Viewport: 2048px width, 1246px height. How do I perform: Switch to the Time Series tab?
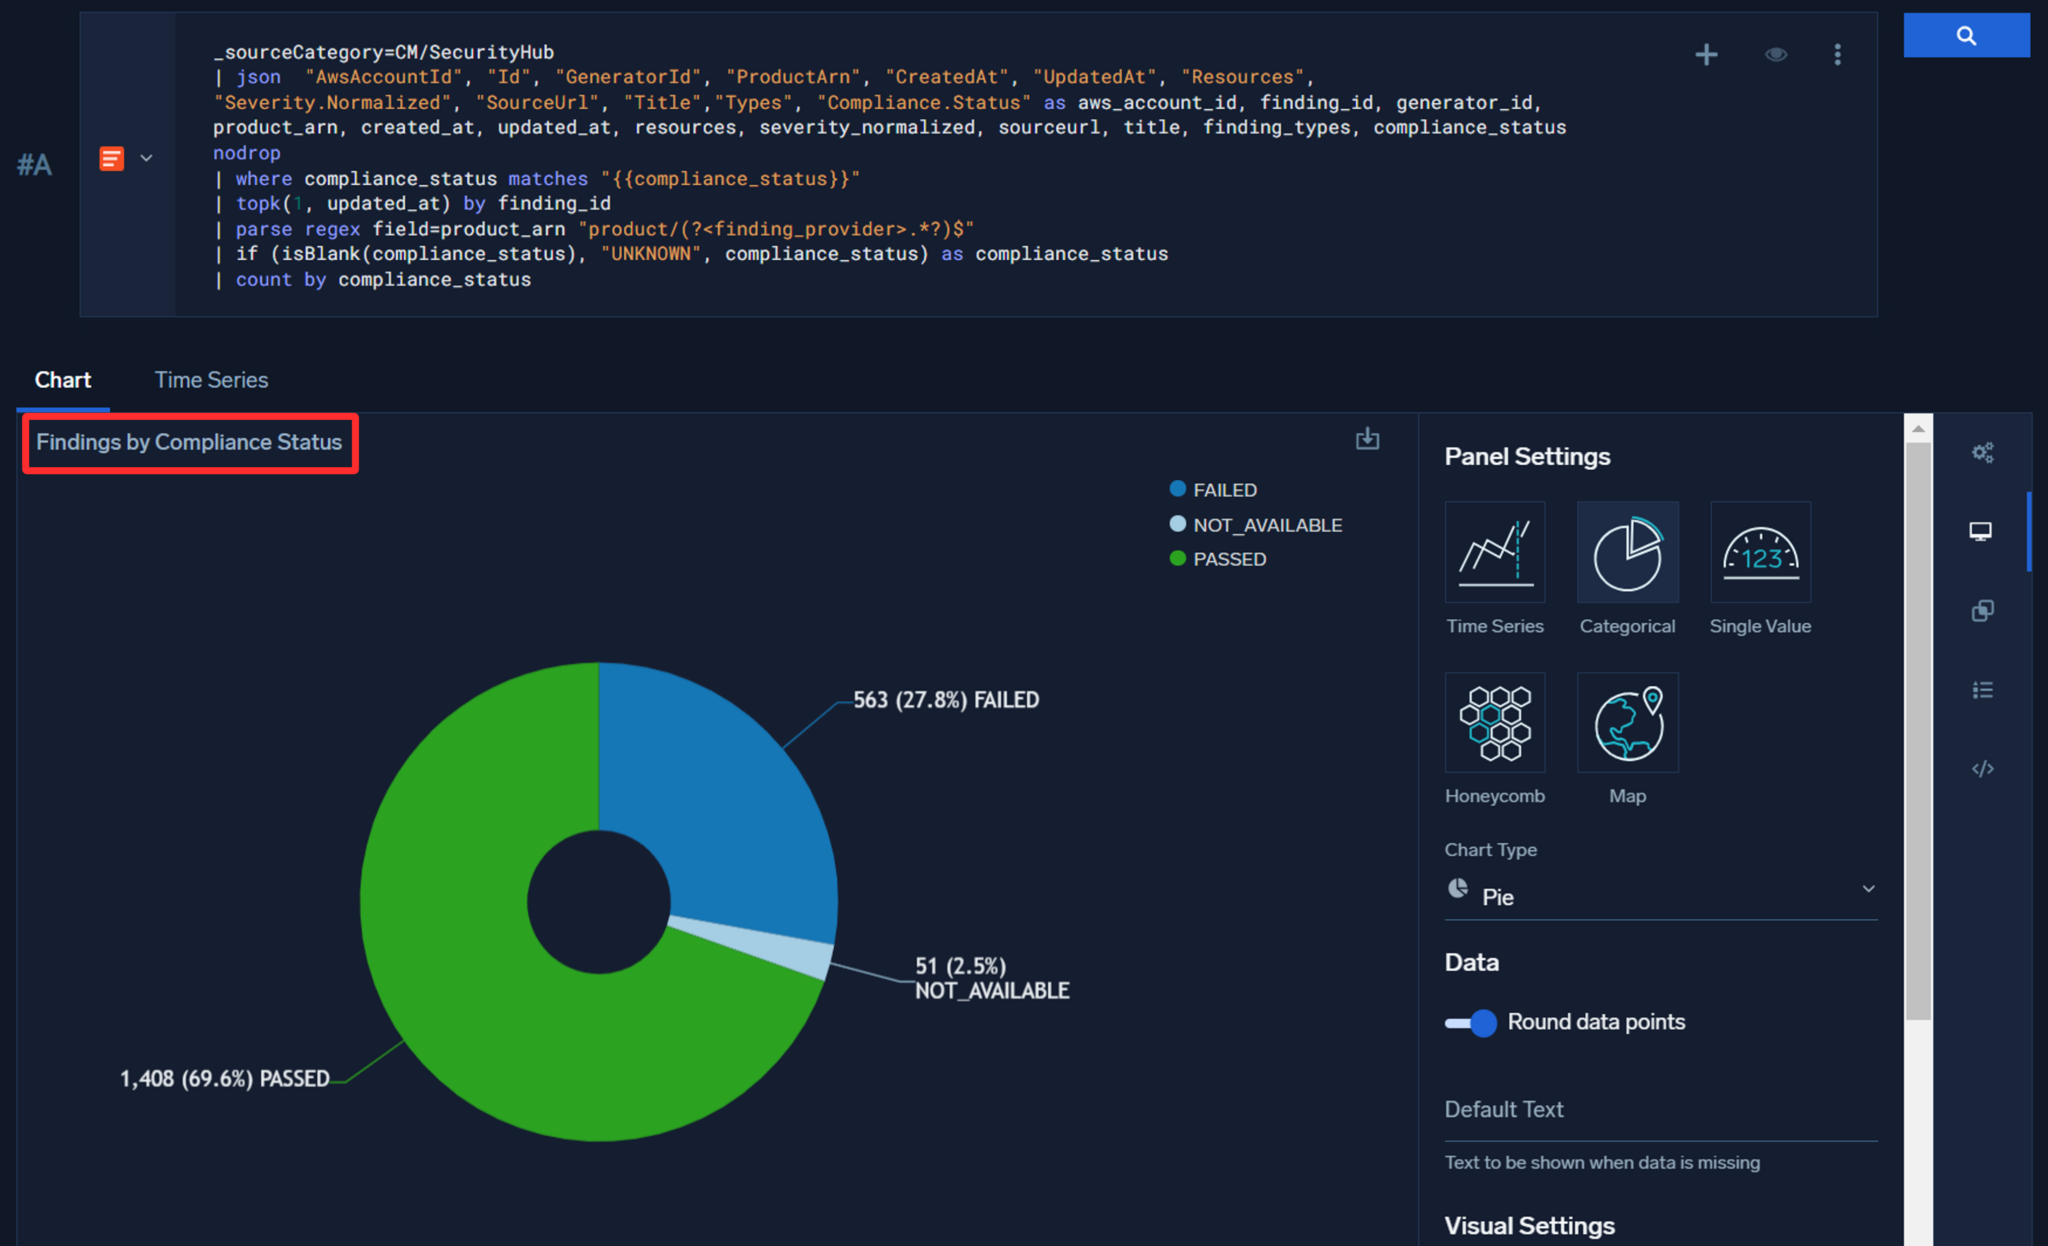tap(211, 380)
